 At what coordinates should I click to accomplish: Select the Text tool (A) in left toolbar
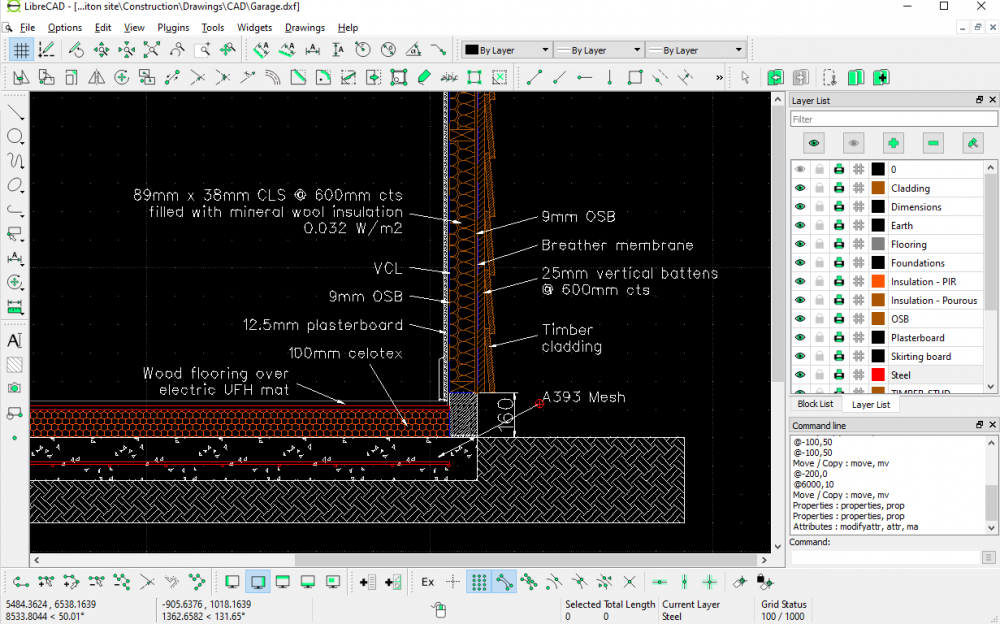click(15, 341)
